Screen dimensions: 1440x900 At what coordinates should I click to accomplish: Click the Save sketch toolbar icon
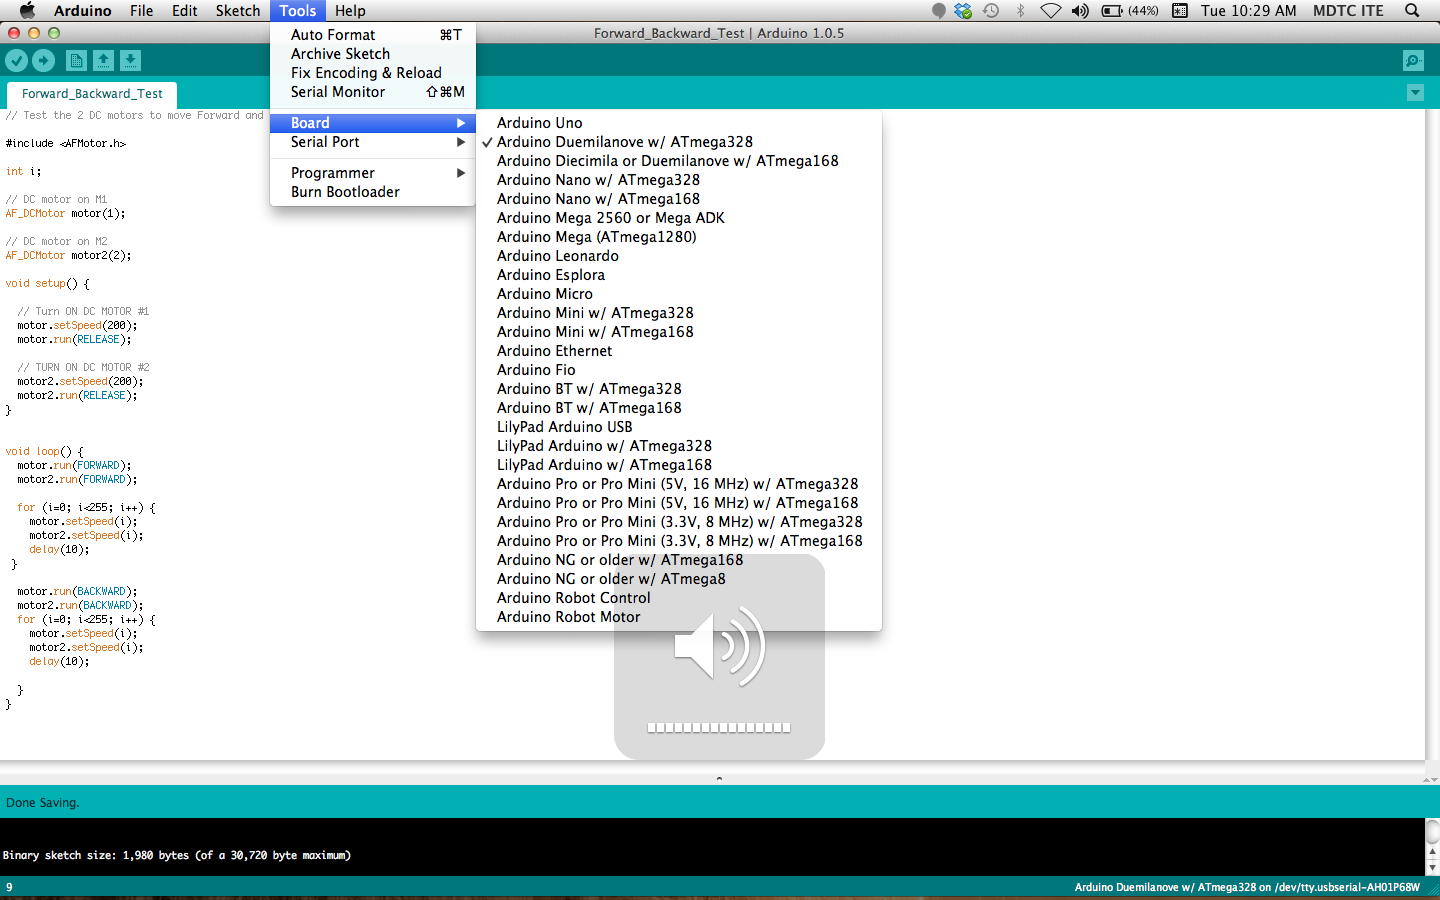point(130,61)
